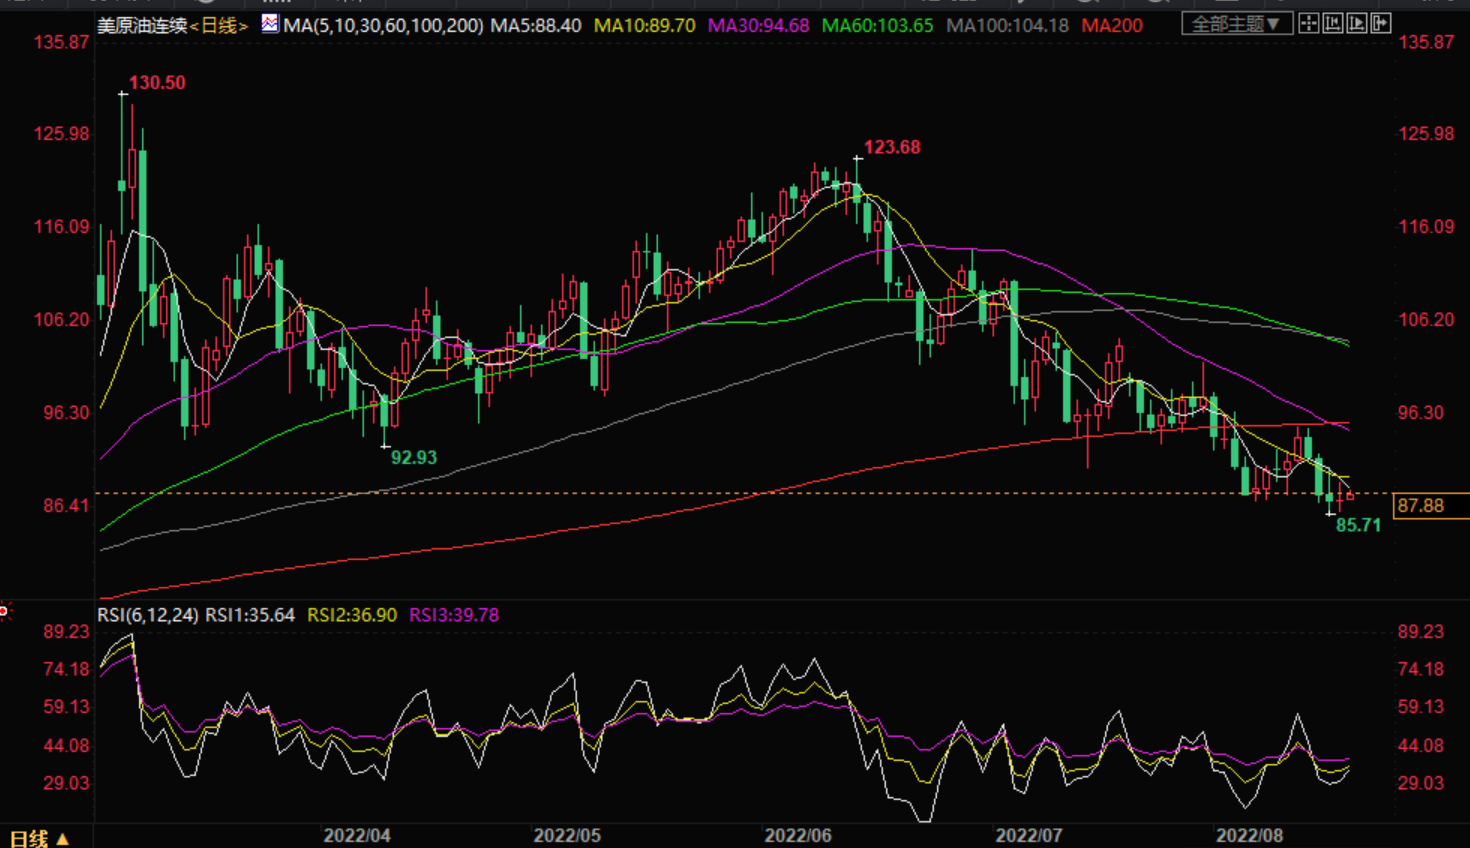Click the 2022/07 date axis label
Screen dimensions: 1470x848
pyautogui.click(x=1029, y=835)
